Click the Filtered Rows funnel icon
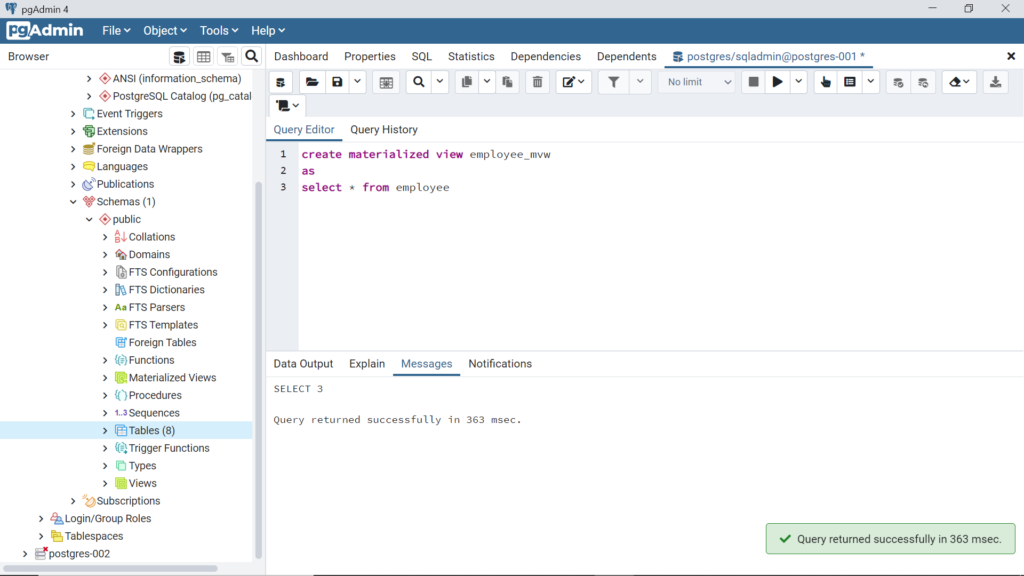Screen dimensions: 1024x576 [x=227, y=57]
